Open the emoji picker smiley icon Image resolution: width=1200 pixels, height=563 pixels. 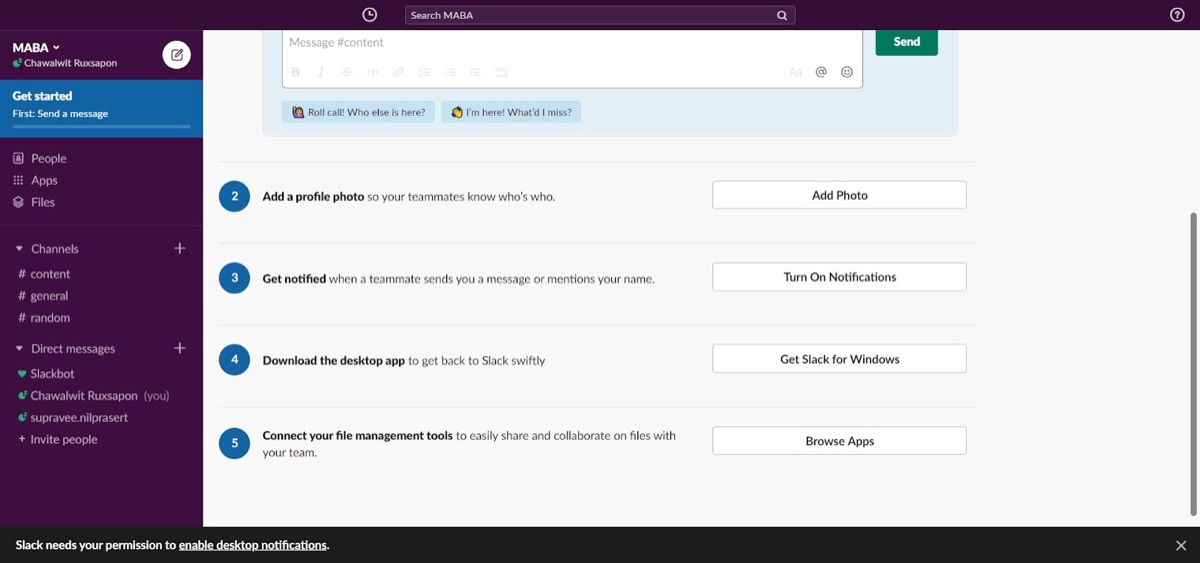click(847, 72)
